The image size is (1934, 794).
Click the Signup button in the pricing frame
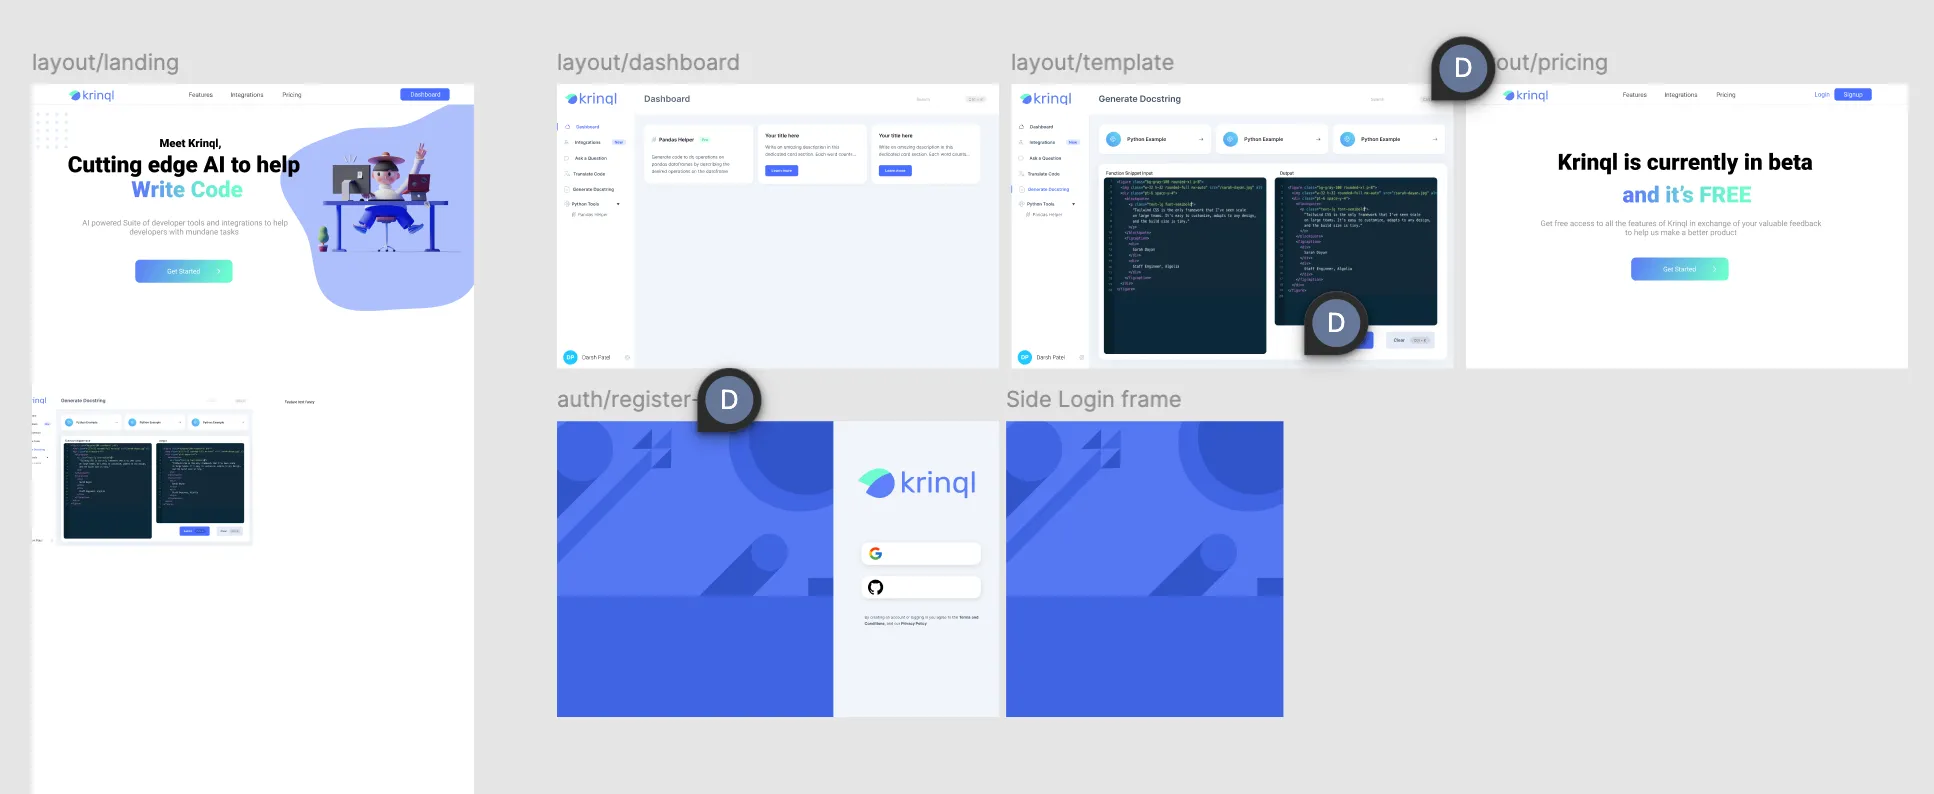click(1853, 95)
